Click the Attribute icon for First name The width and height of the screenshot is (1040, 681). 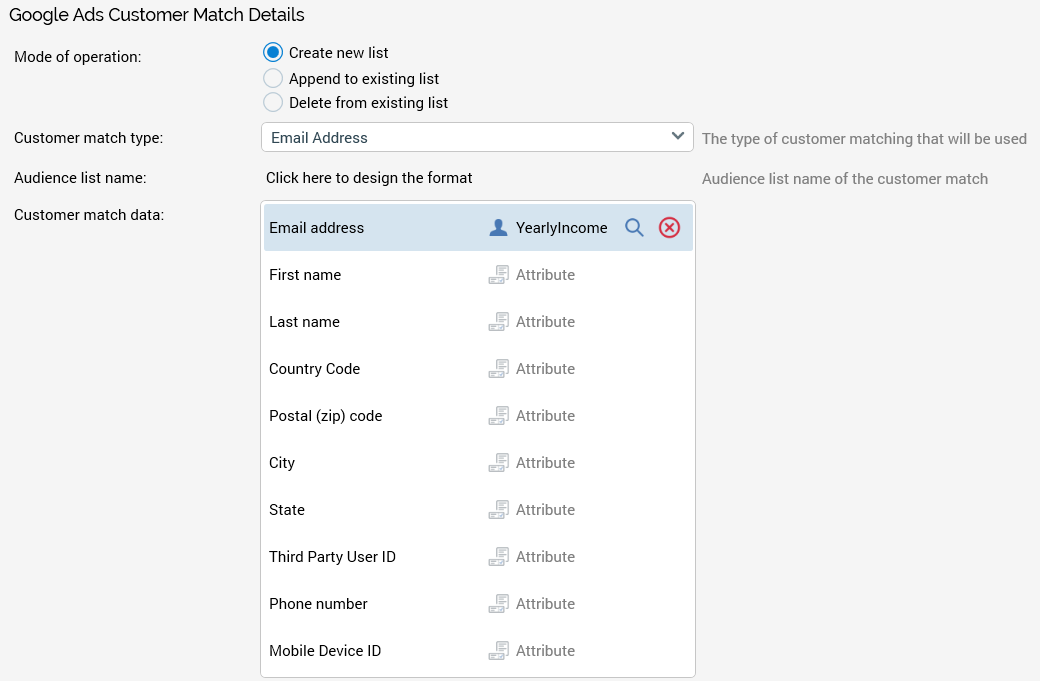(x=498, y=274)
